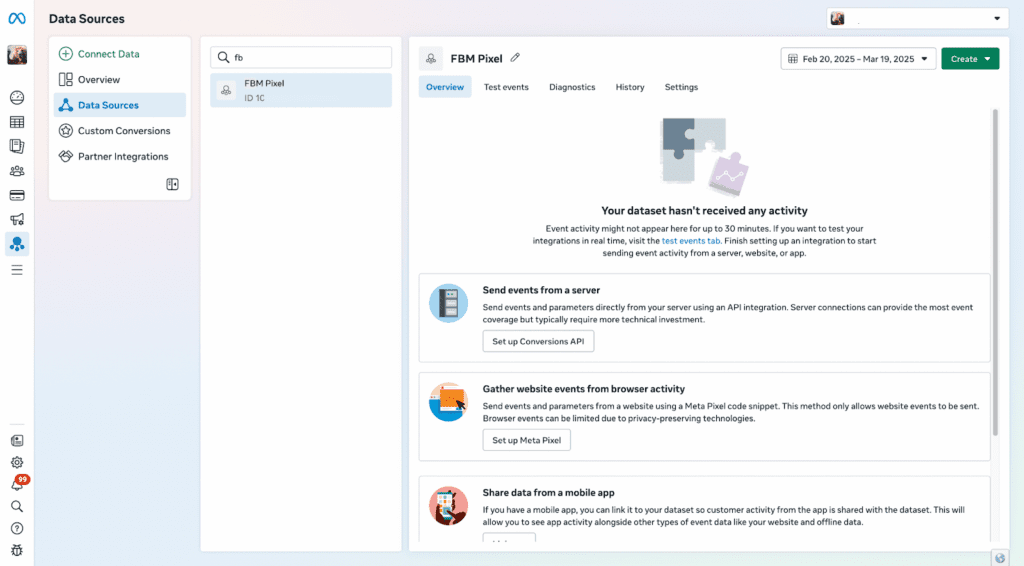Screen dimensions: 1024x566
Task: Click the bug report icon
Action: click(x=17, y=550)
